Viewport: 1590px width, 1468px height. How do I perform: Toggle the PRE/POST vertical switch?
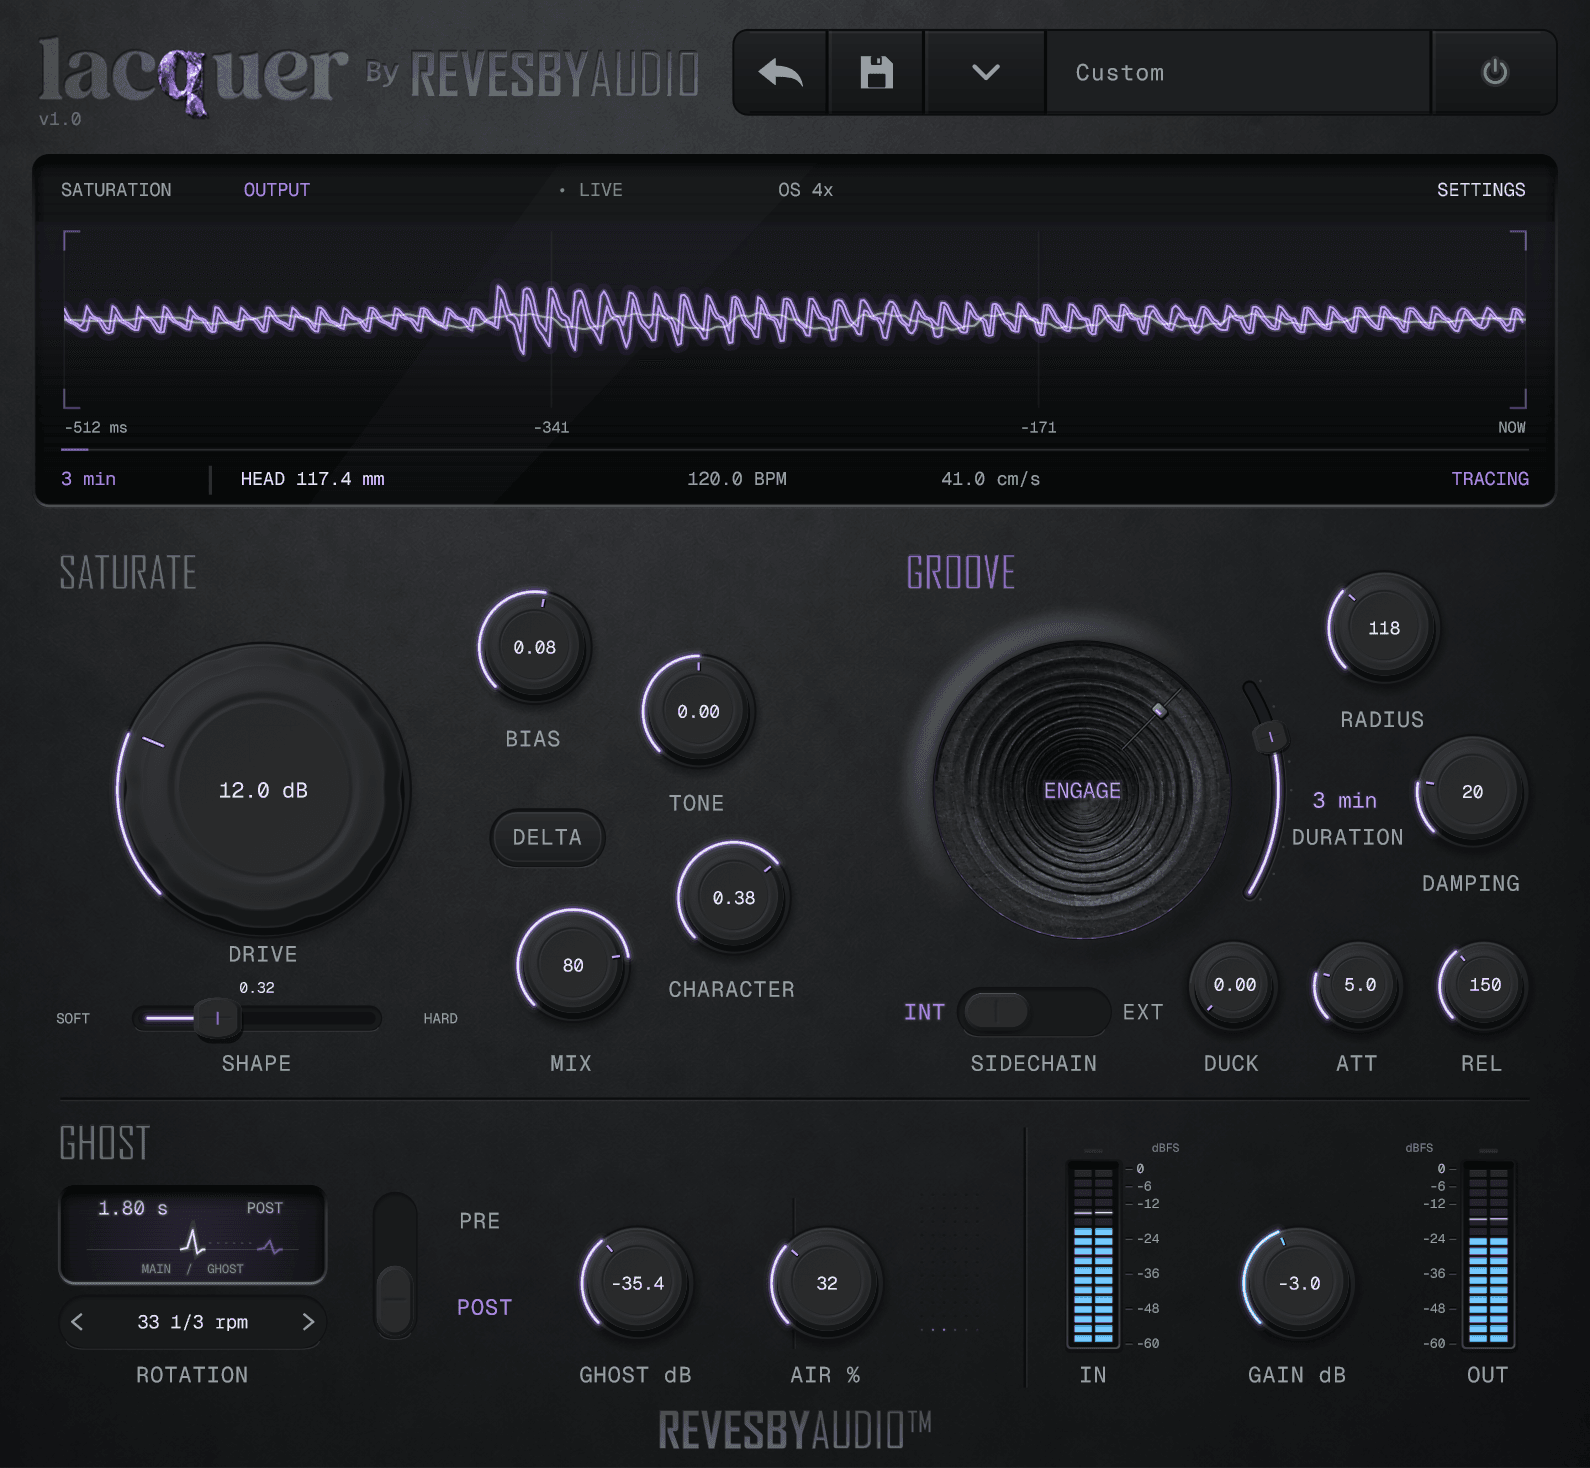(395, 1265)
